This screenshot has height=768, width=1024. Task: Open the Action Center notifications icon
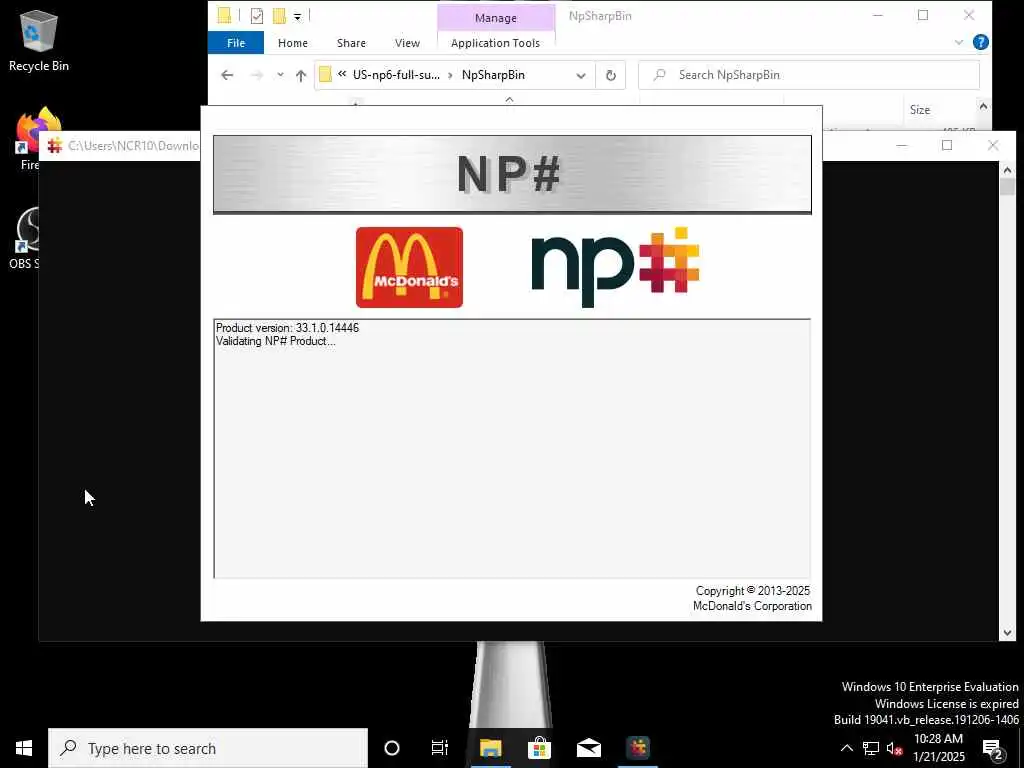[993, 748]
